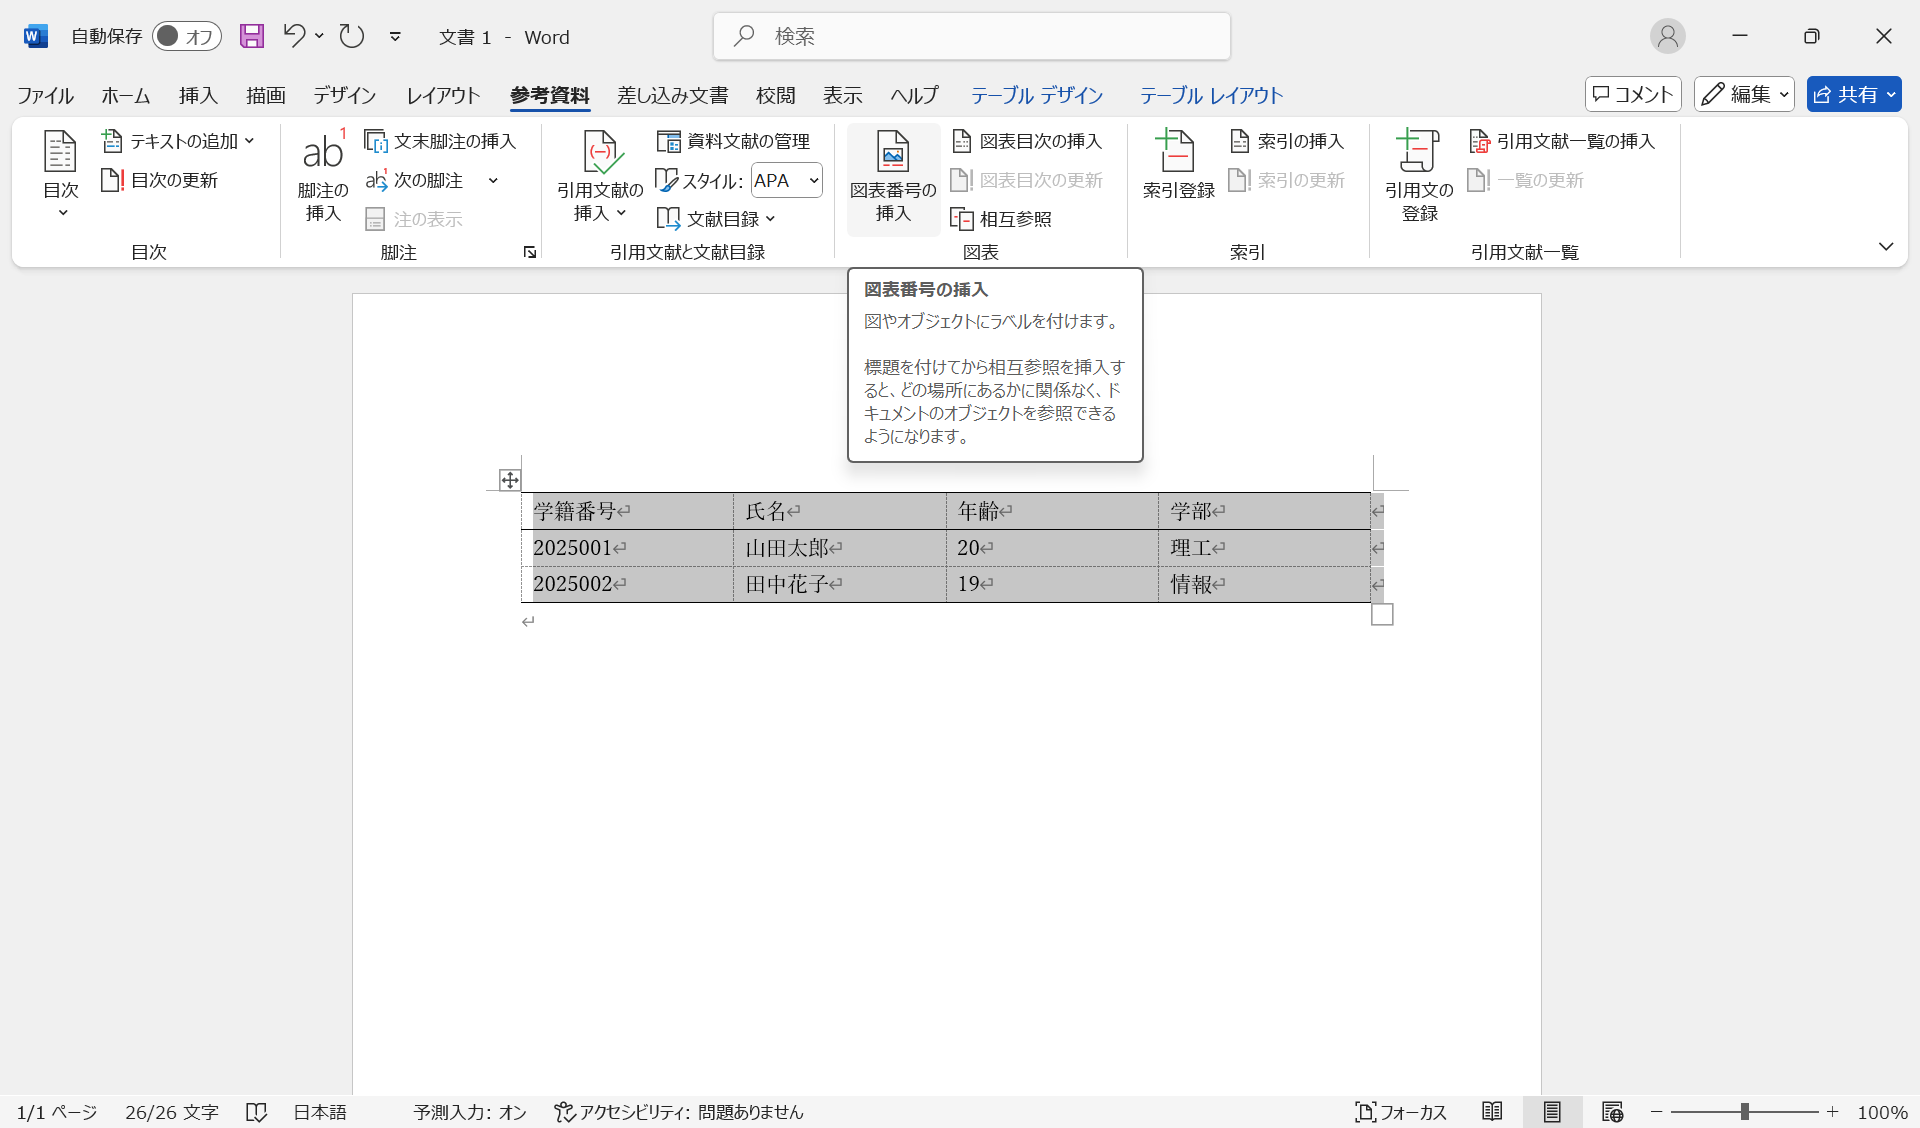Open the スタイル APA dropdown
Screen dimensions: 1920x1128
click(786, 180)
